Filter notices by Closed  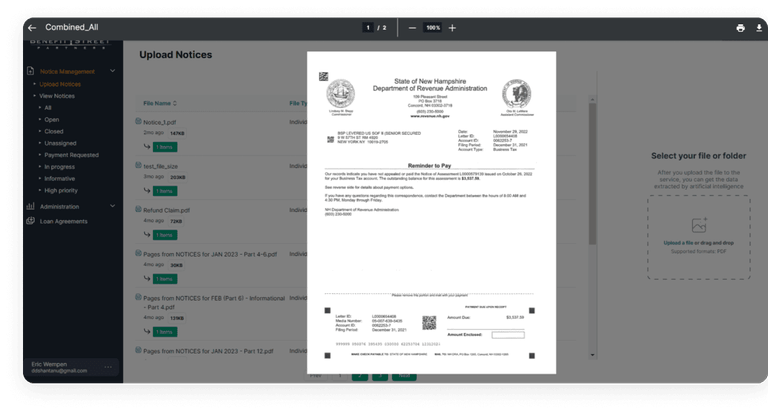[x=54, y=131]
